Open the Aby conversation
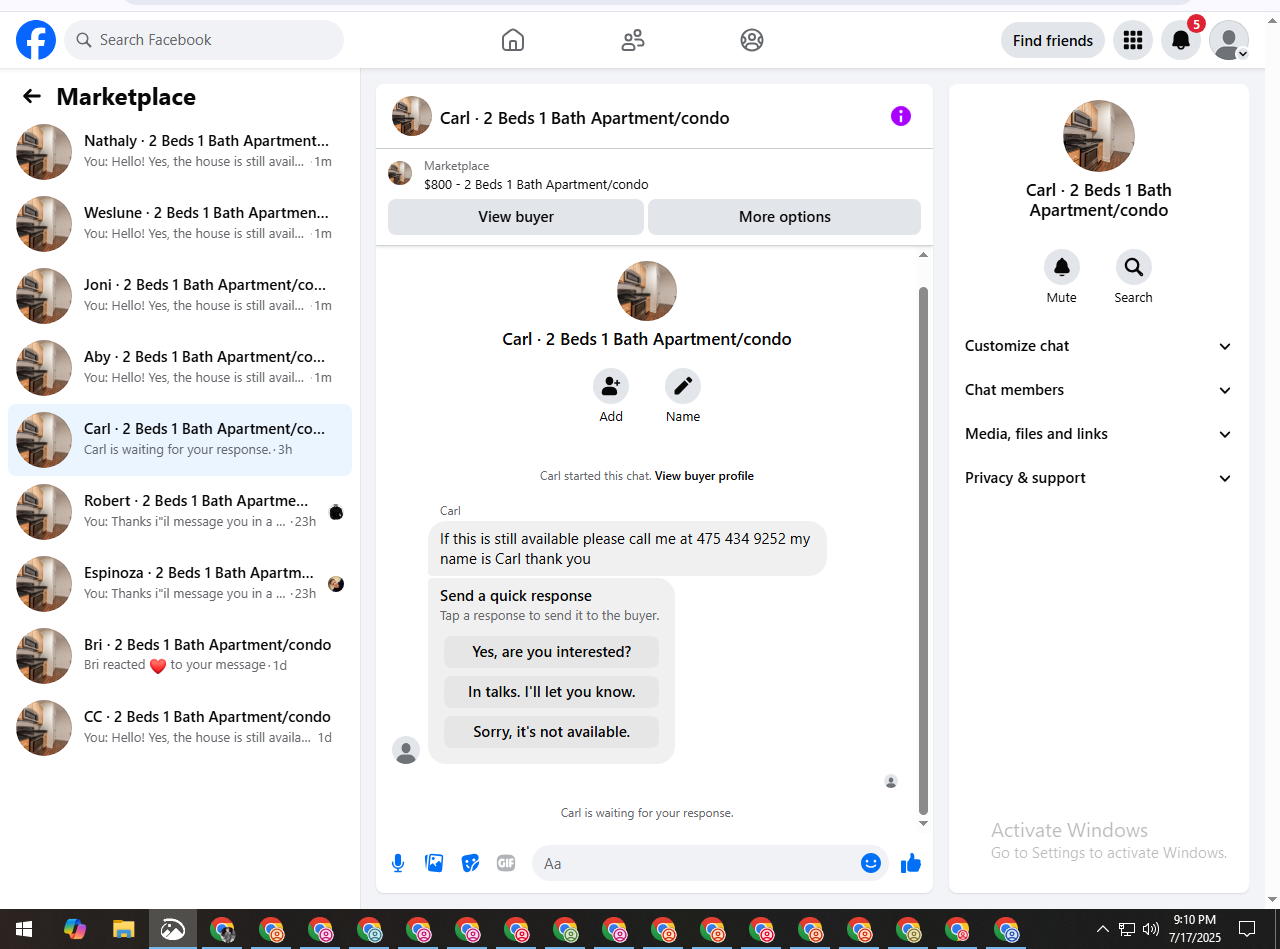Image resolution: width=1280 pixels, height=949 pixels. tap(180, 368)
